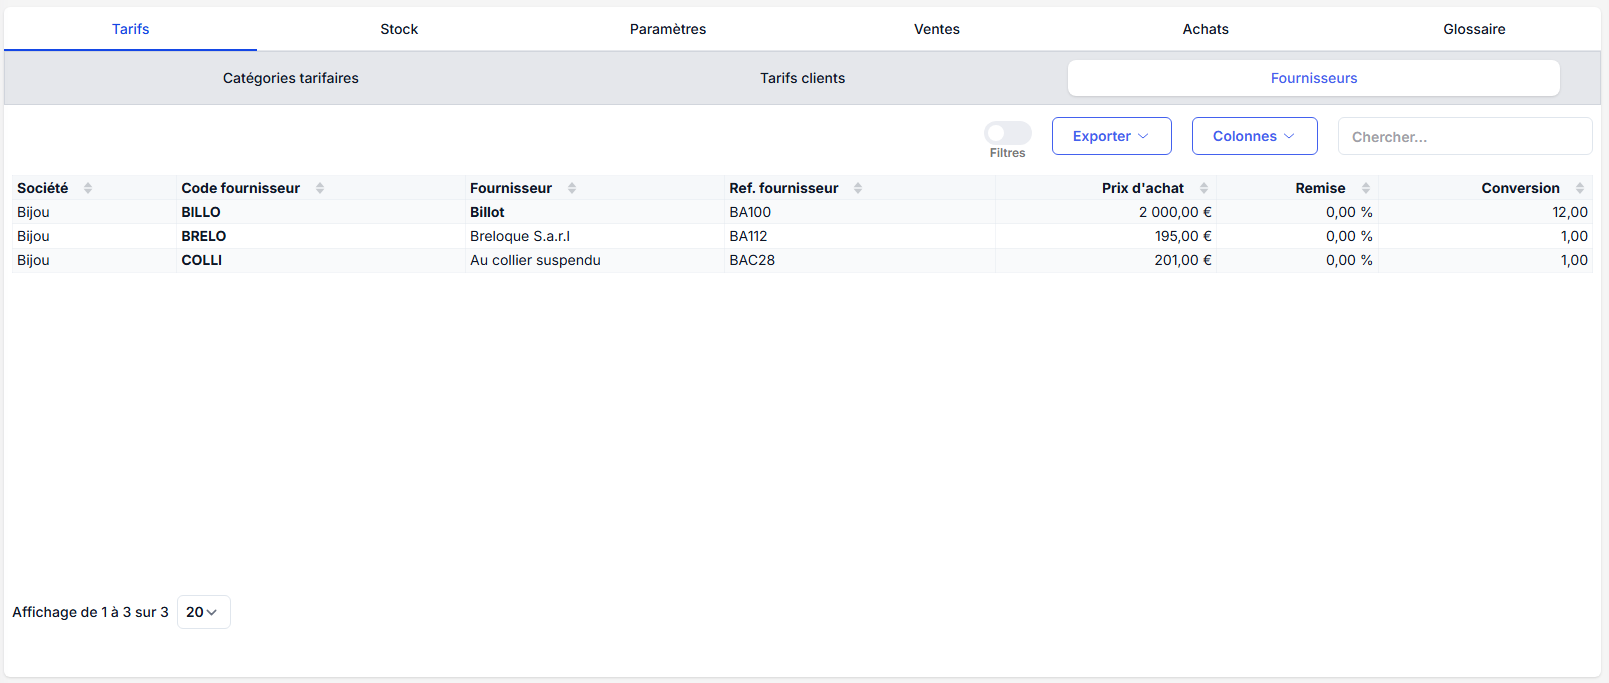Switch to Tarifs clients sub-tab
1609x683 pixels.
[x=802, y=78]
